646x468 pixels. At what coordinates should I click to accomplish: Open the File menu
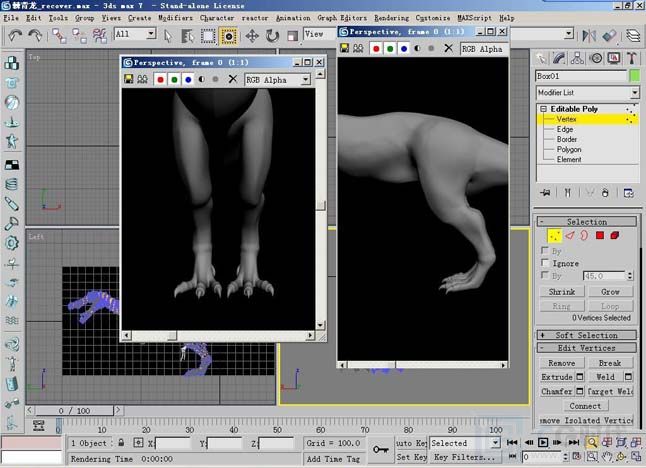click(11, 18)
